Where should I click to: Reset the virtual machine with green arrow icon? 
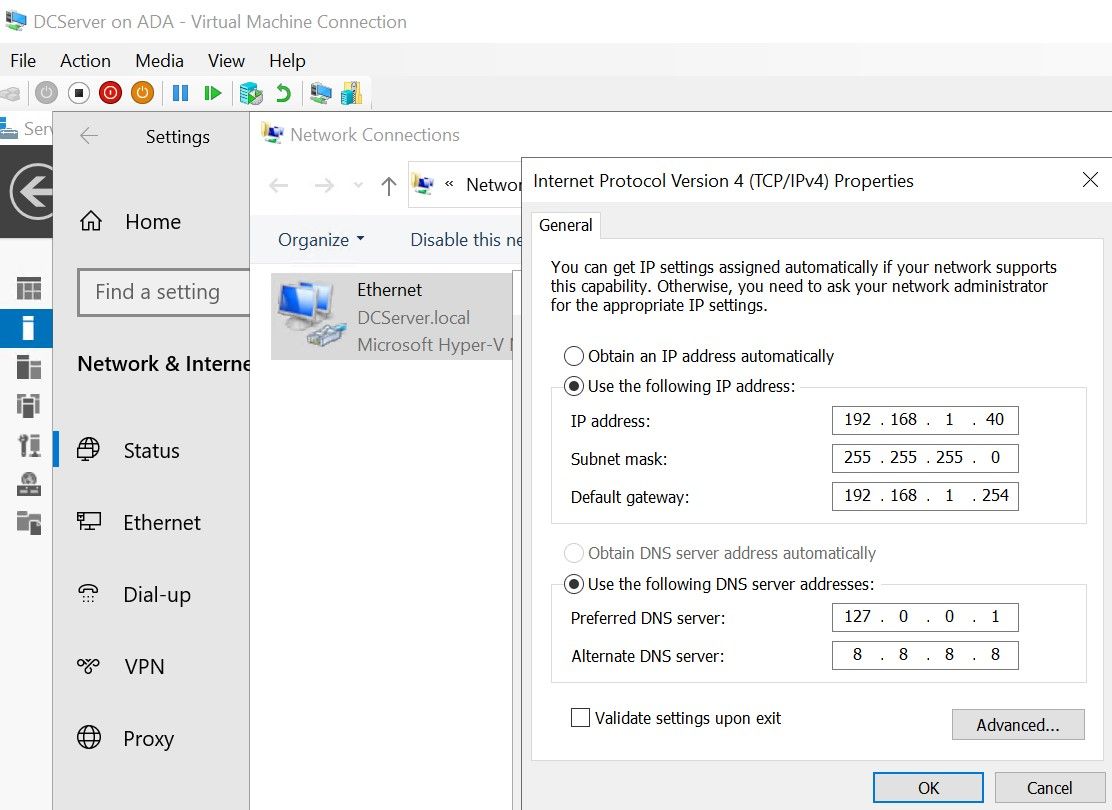(212, 92)
